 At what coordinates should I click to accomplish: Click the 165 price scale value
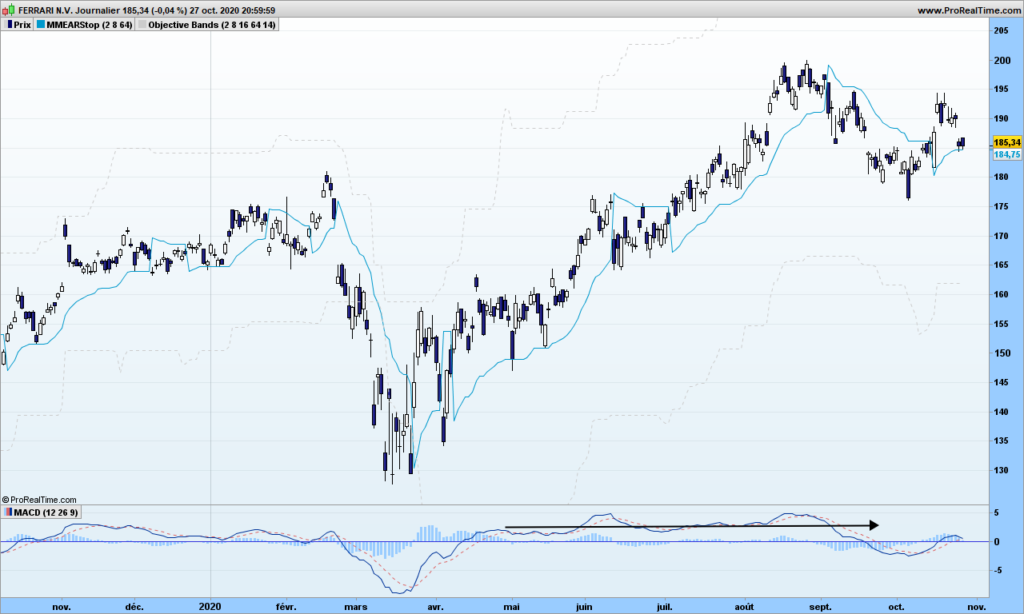click(x=1000, y=265)
